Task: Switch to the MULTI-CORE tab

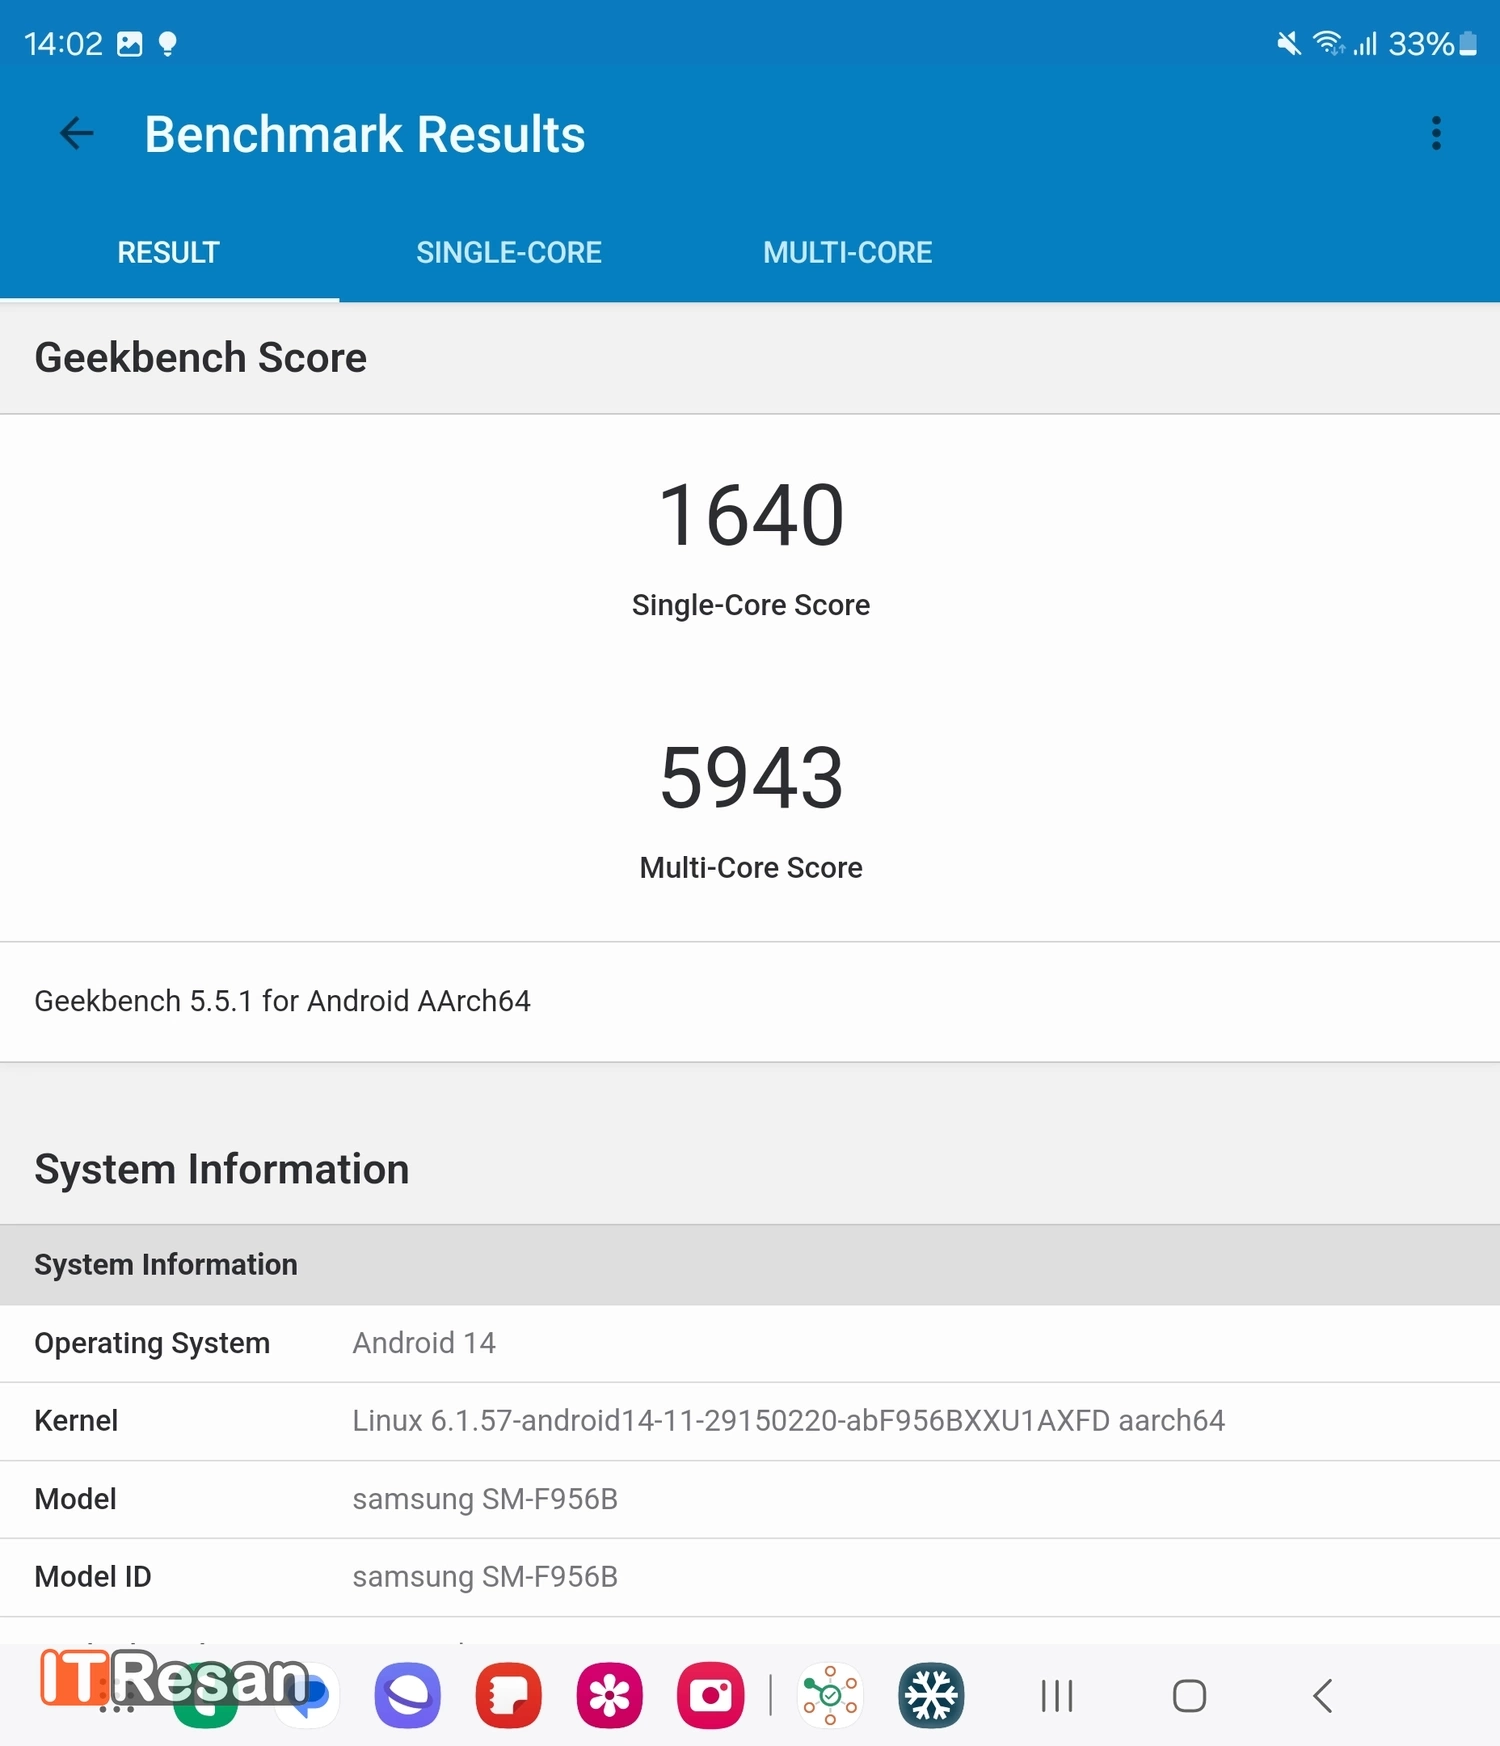Action: (x=847, y=253)
